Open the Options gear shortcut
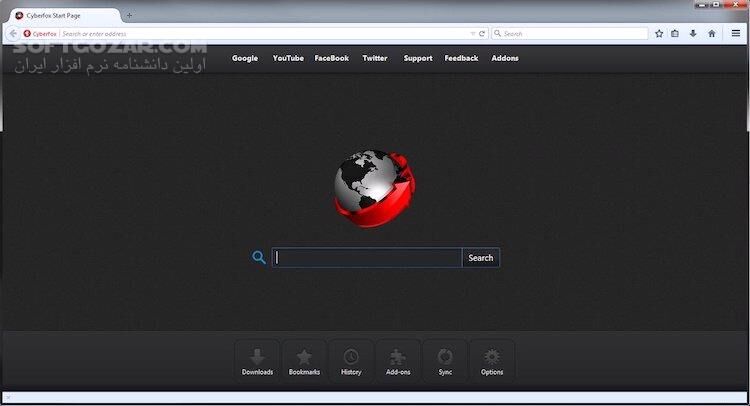The height and width of the screenshot is (406, 750). click(x=492, y=361)
